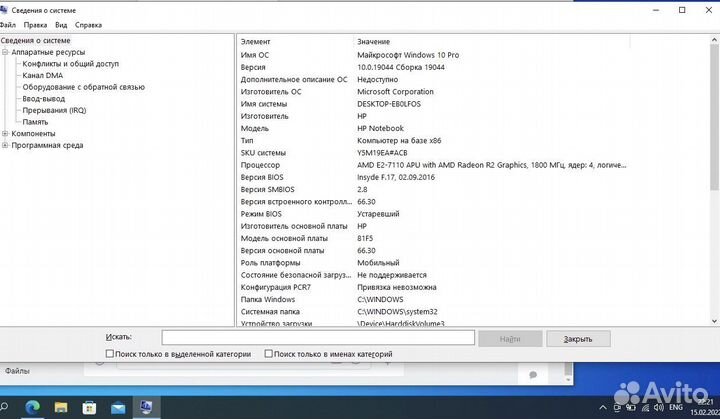Click the System Information taskbar icon

point(146,407)
